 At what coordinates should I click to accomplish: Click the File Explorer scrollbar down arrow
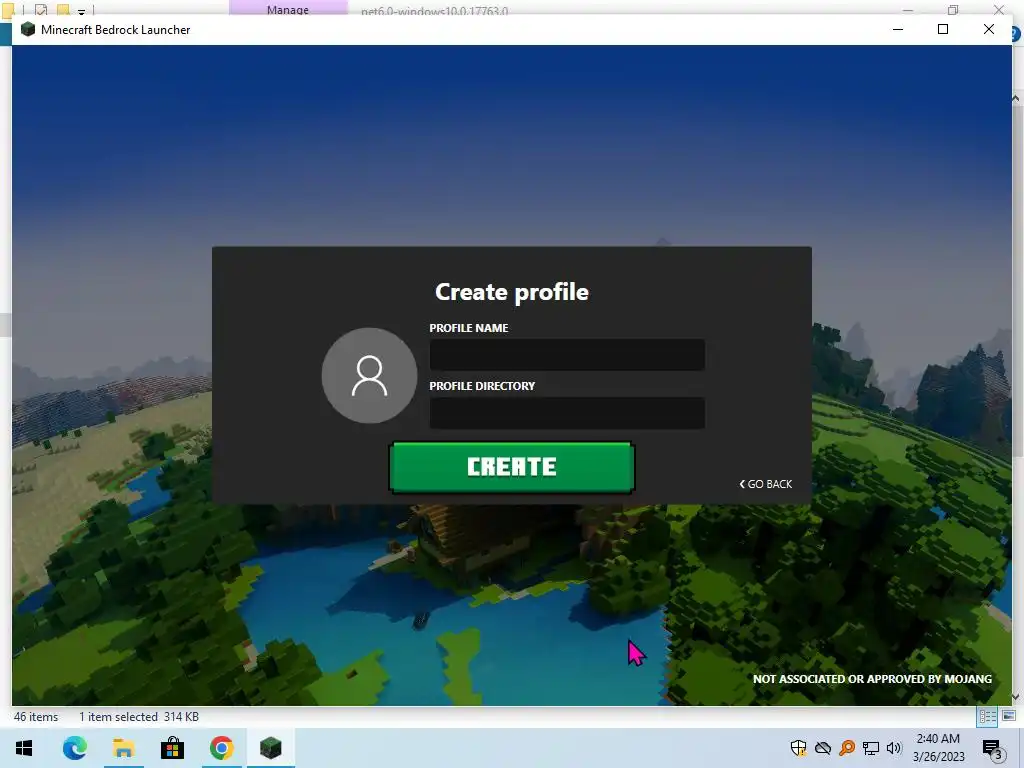point(1016,697)
